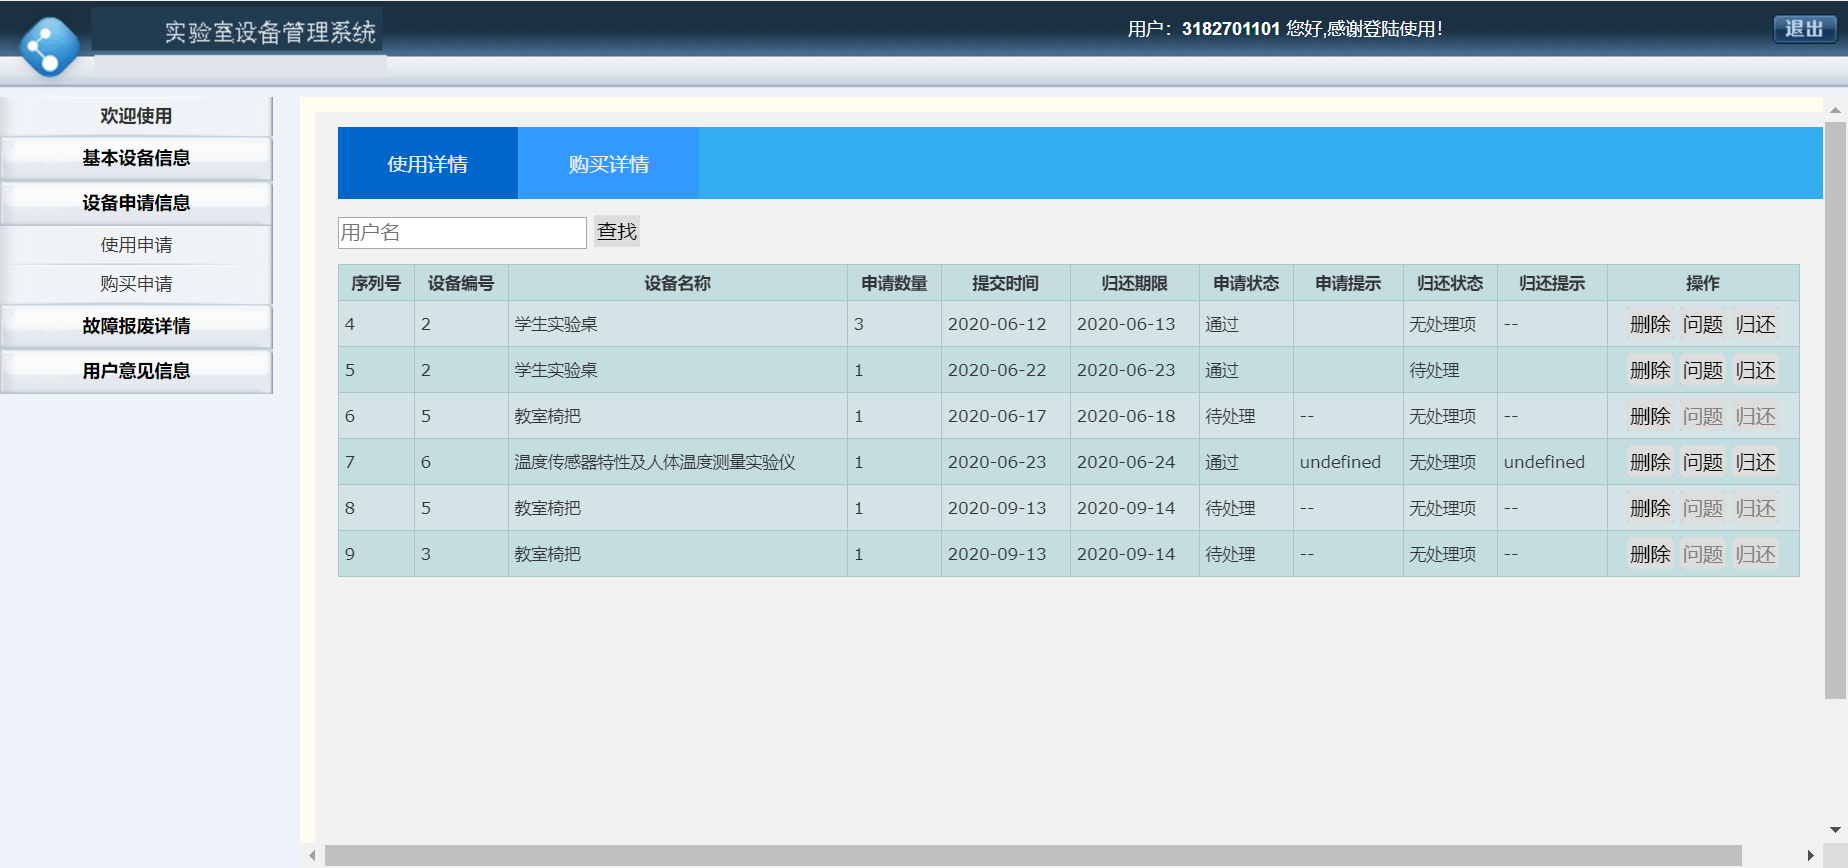Image resolution: width=1848 pixels, height=868 pixels.
Task: Click the 归还状态 column header
Action: (x=1450, y=283)
